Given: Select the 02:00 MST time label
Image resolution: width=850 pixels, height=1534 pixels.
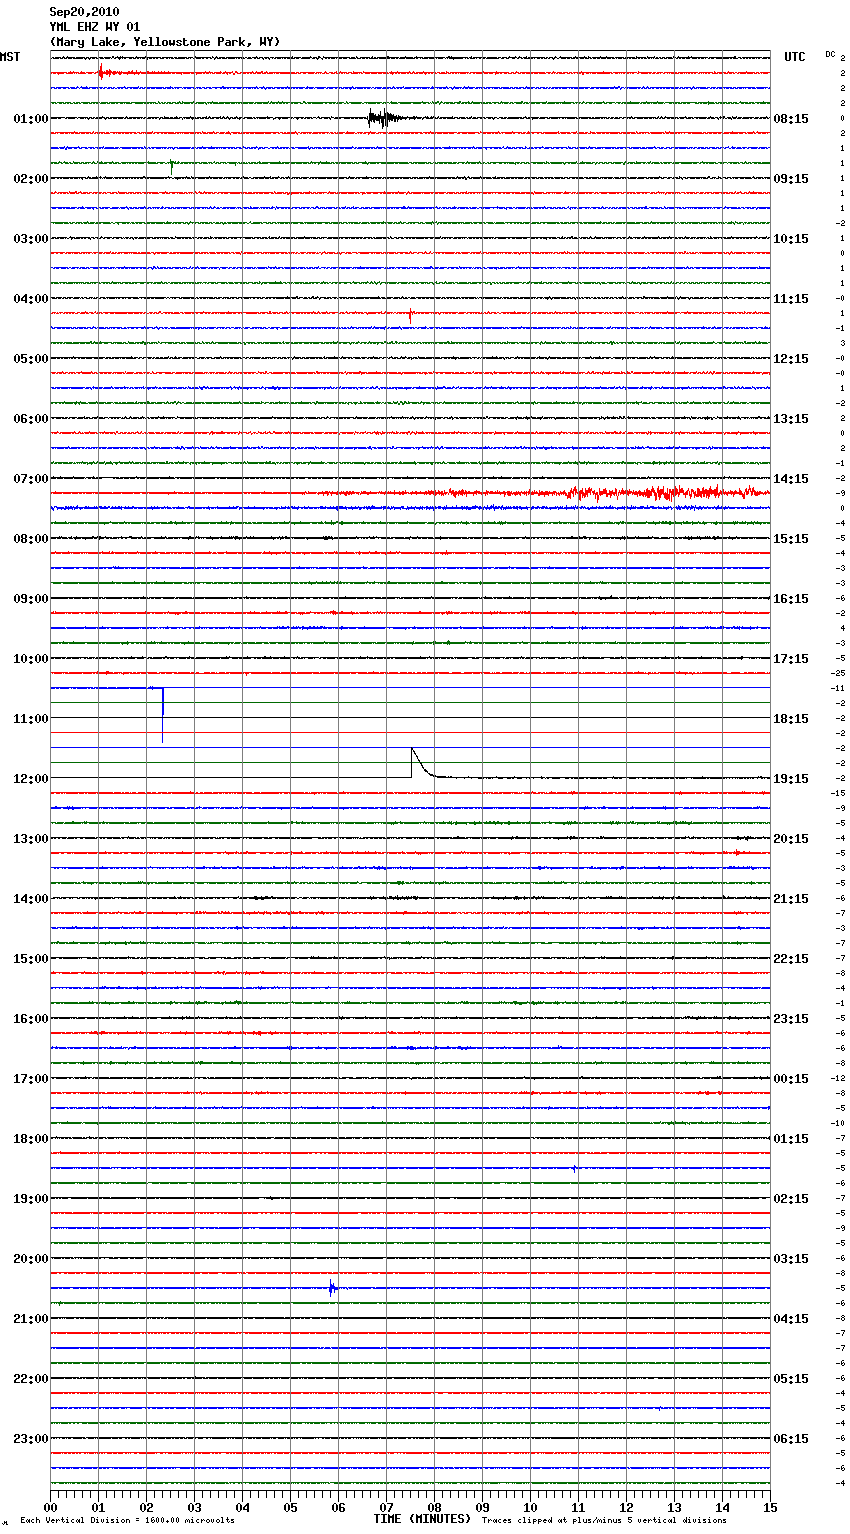Looking at the screenshot, I should [30, 179].
